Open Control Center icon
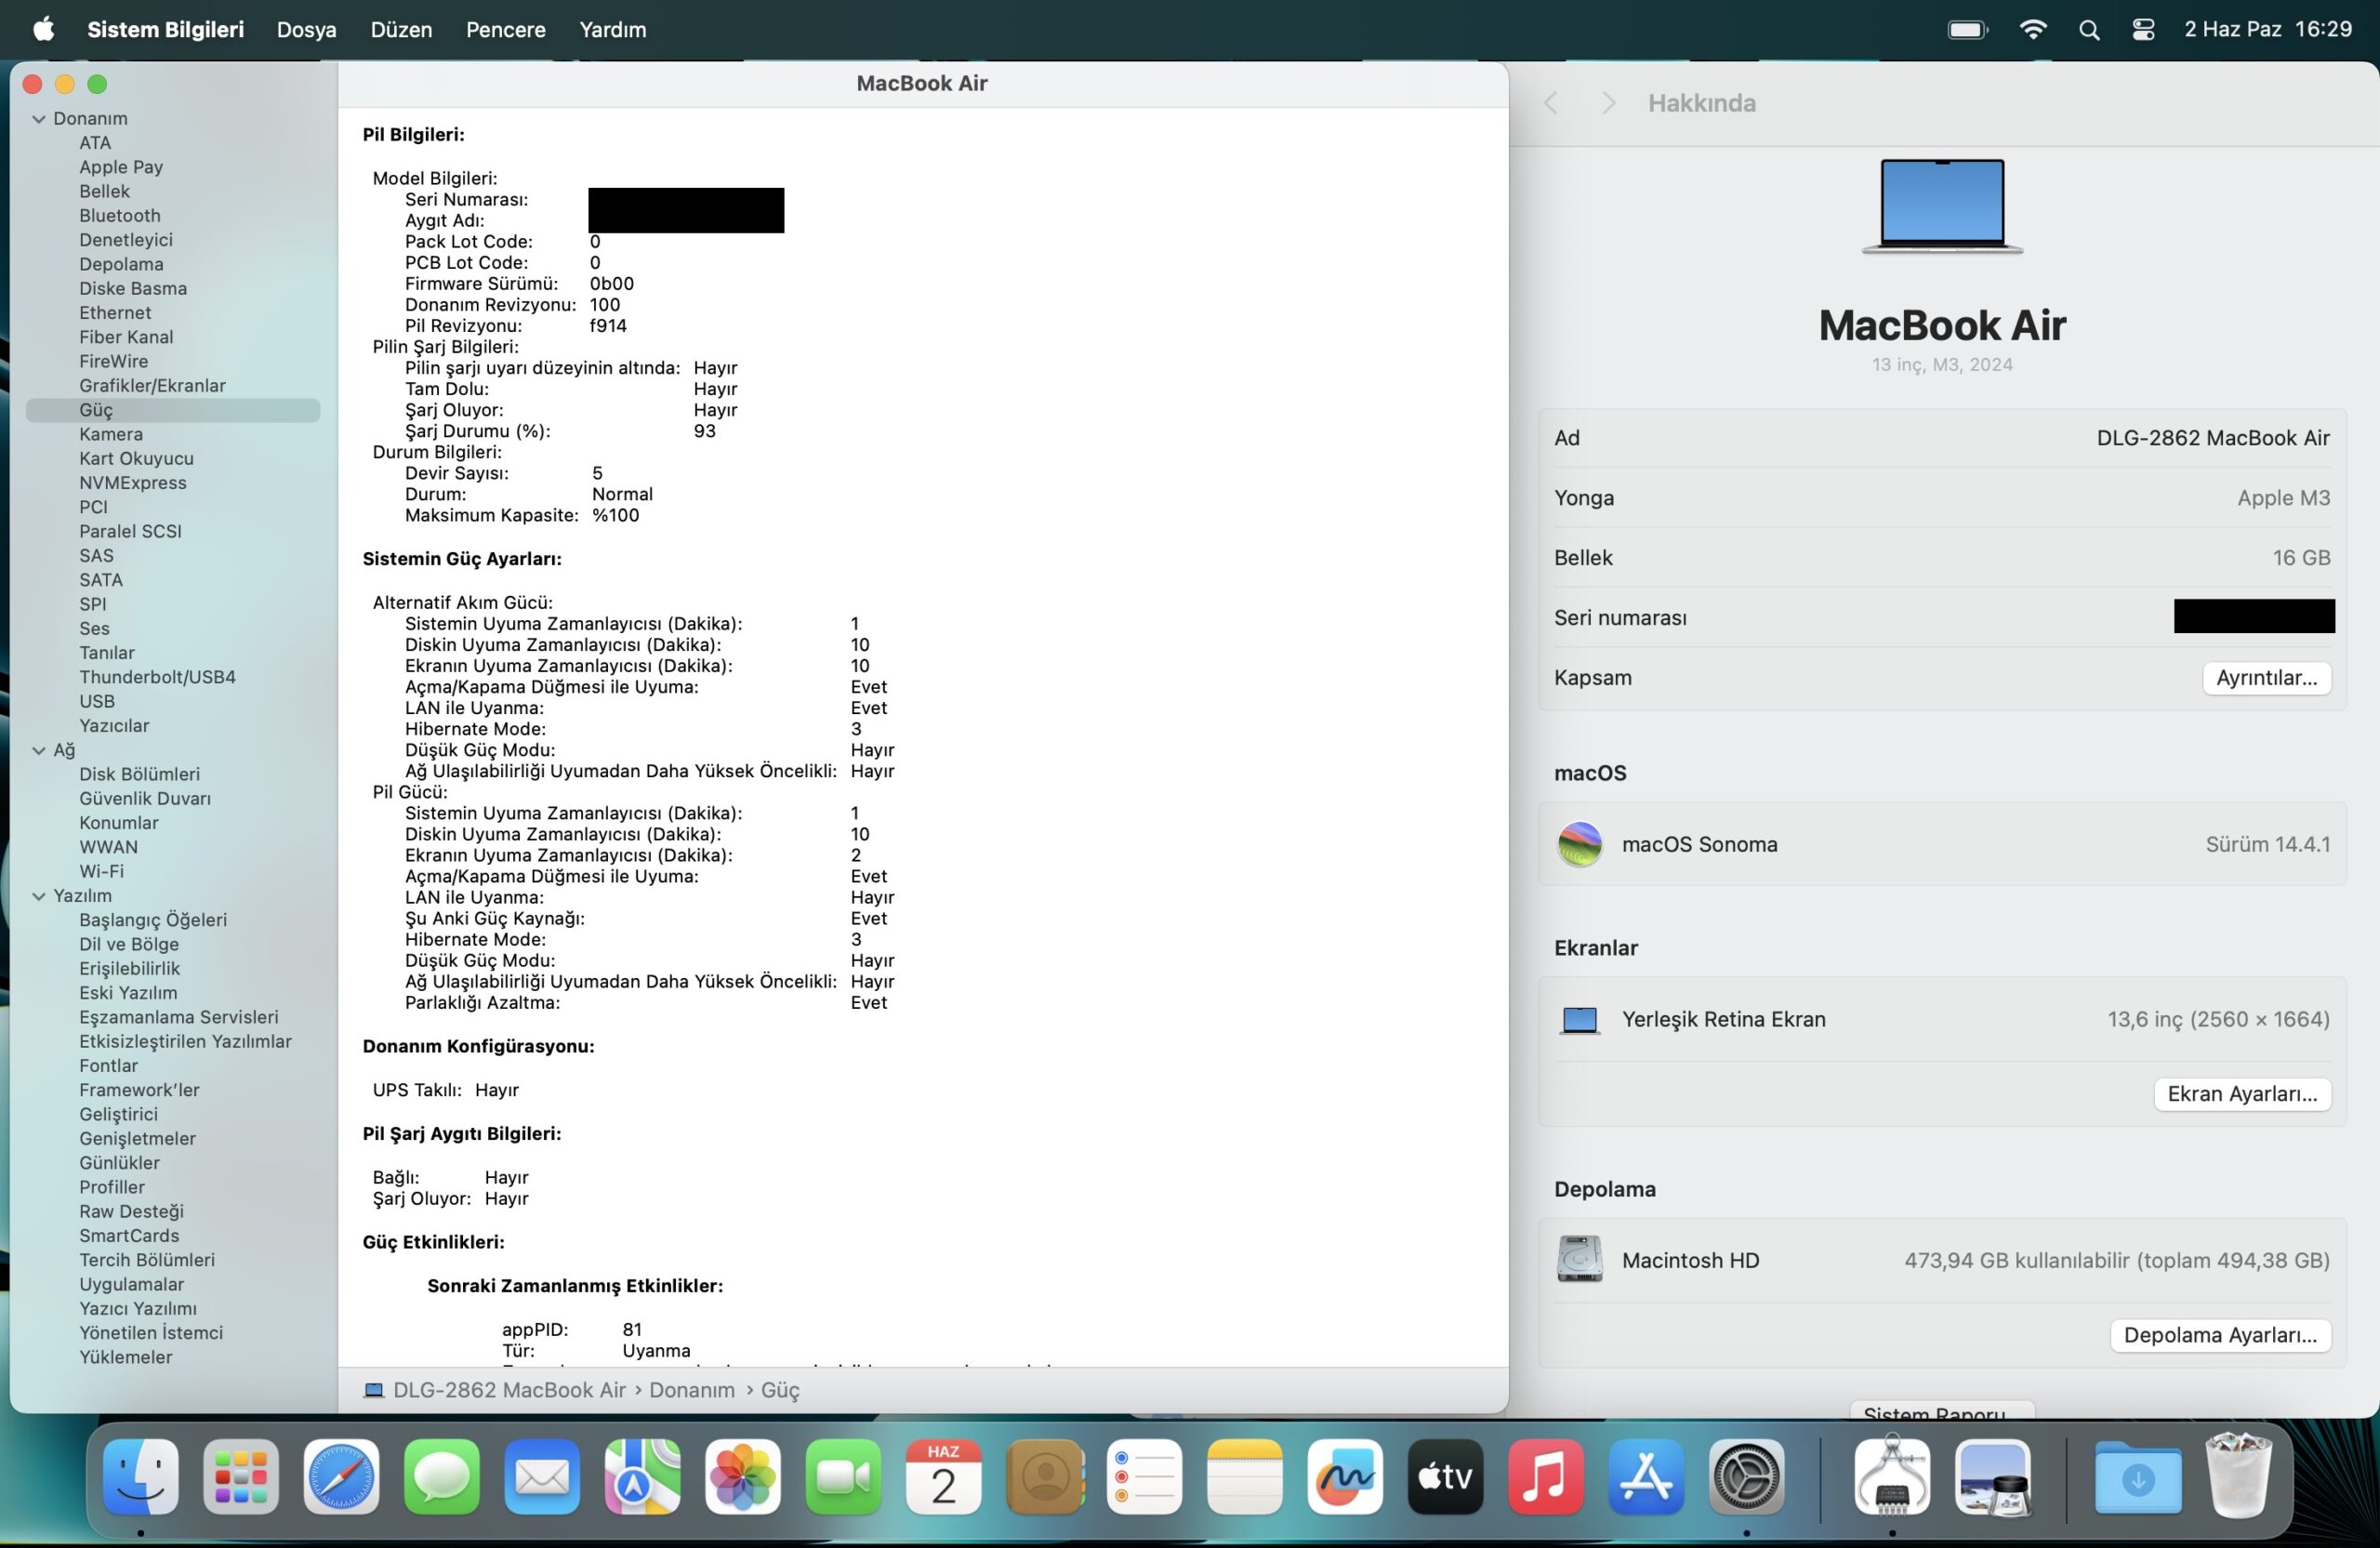The height and width of the screenshot is (1548, 2380). tap(2142, 30)
